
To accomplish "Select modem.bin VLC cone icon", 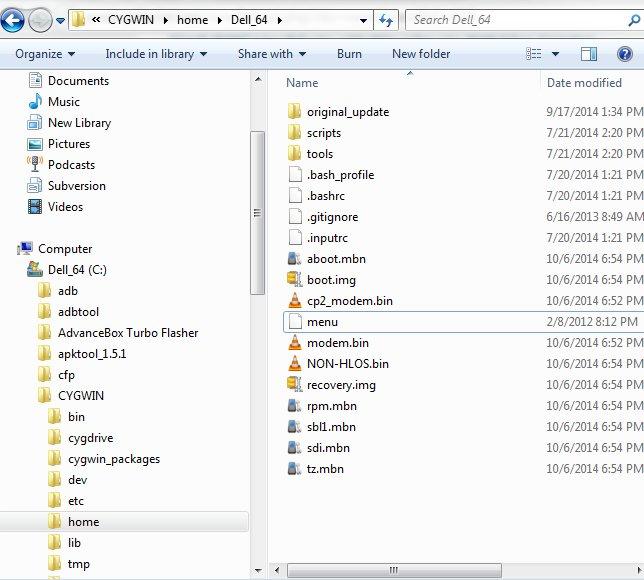I will click(x=294, y=342).
